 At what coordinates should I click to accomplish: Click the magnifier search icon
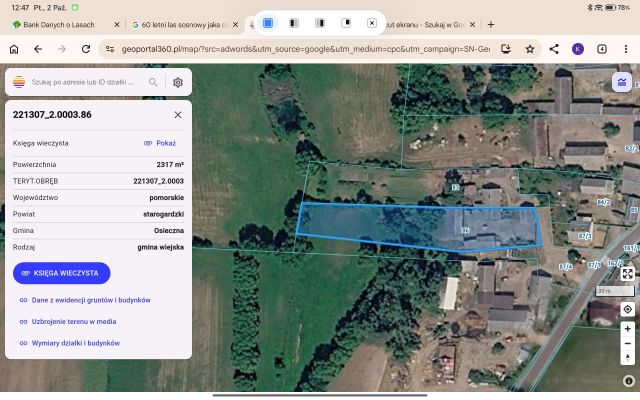click(x=153, y=82)
